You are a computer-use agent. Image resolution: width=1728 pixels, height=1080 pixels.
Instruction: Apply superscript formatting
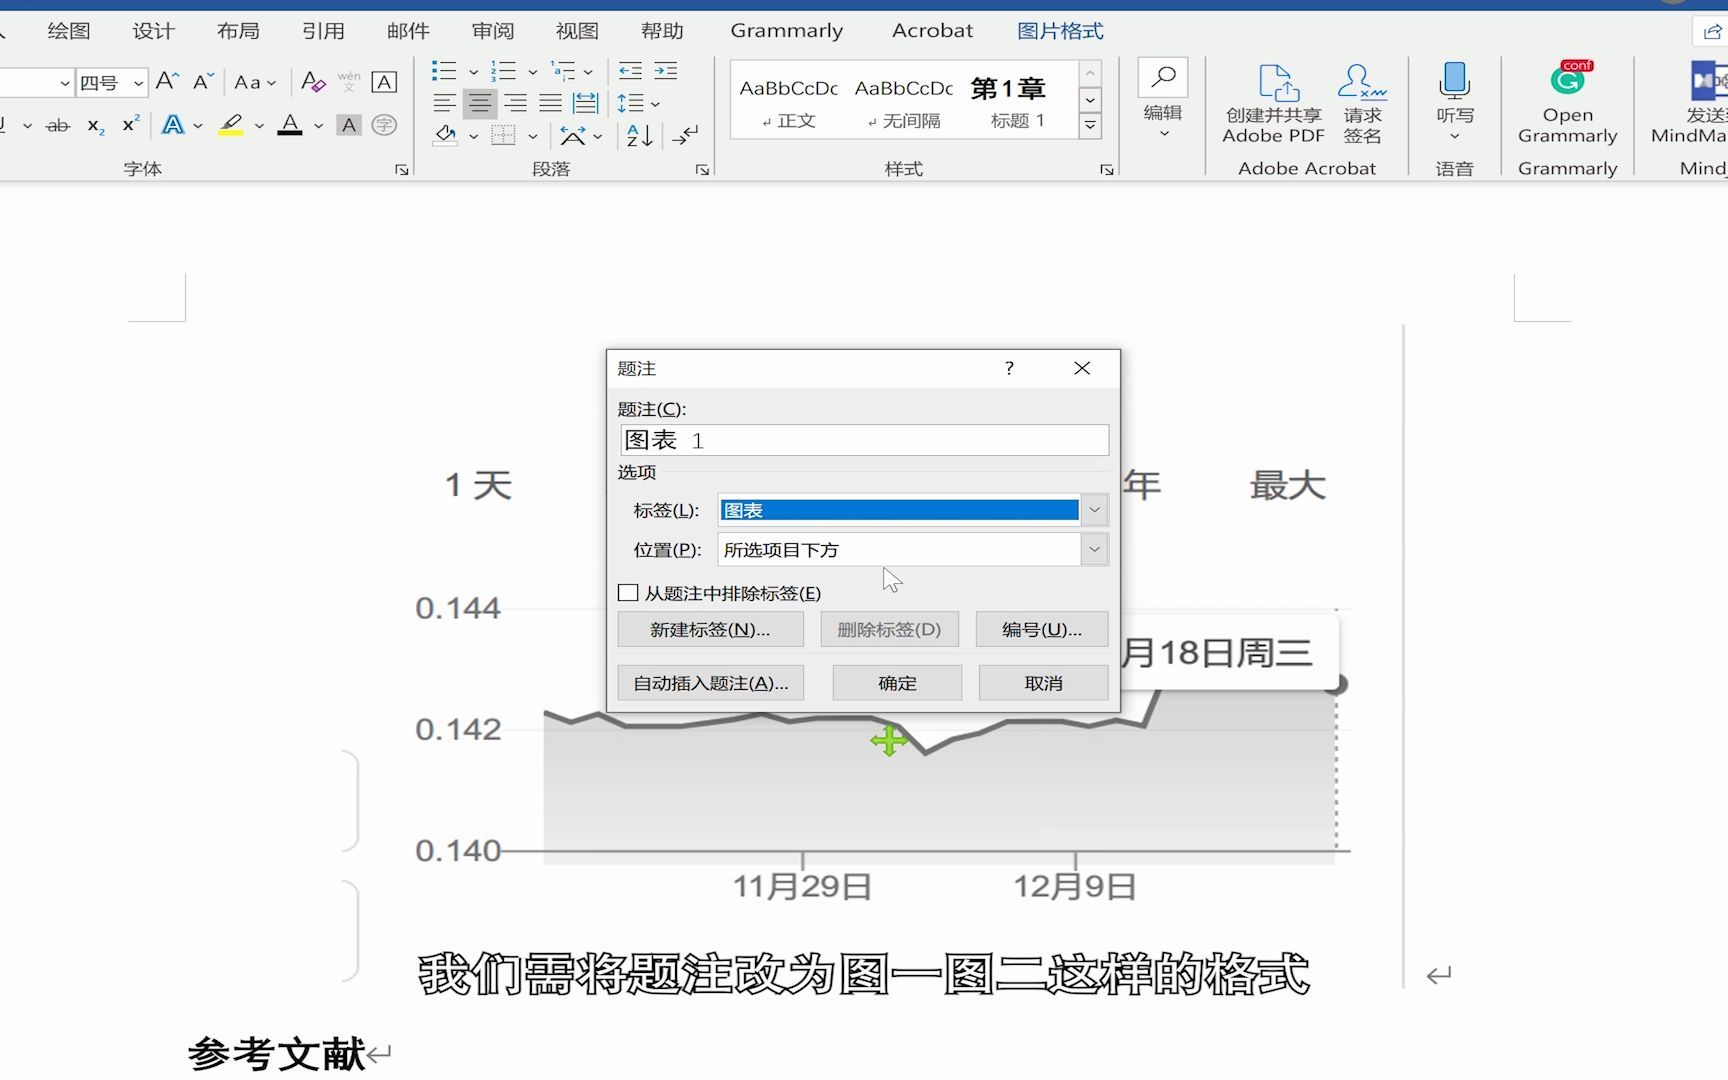click(x=131, y=125)
